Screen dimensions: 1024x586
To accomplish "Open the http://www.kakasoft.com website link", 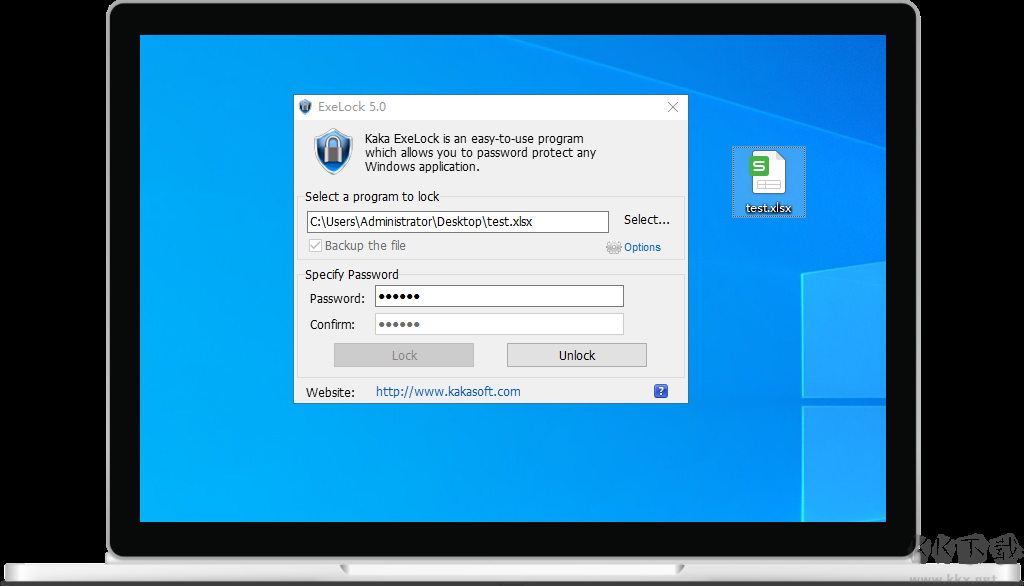I will (448, 392).
